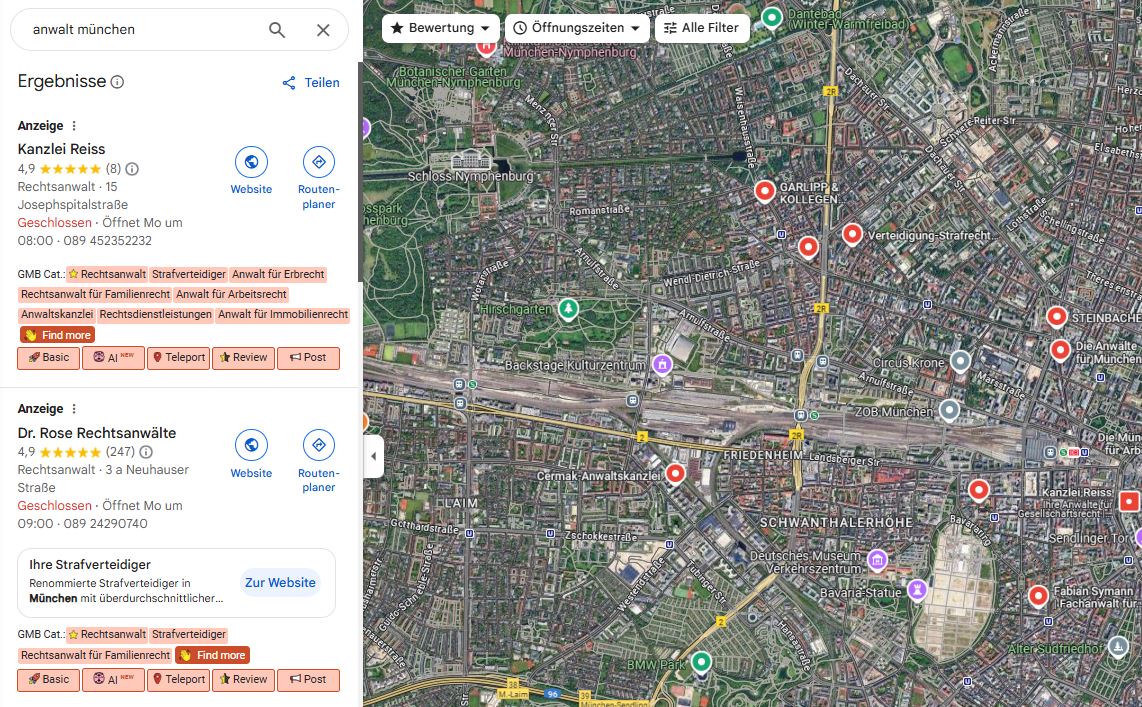Click AI button for Dr. Rose

pyautogui.click(x=114, y=679)
